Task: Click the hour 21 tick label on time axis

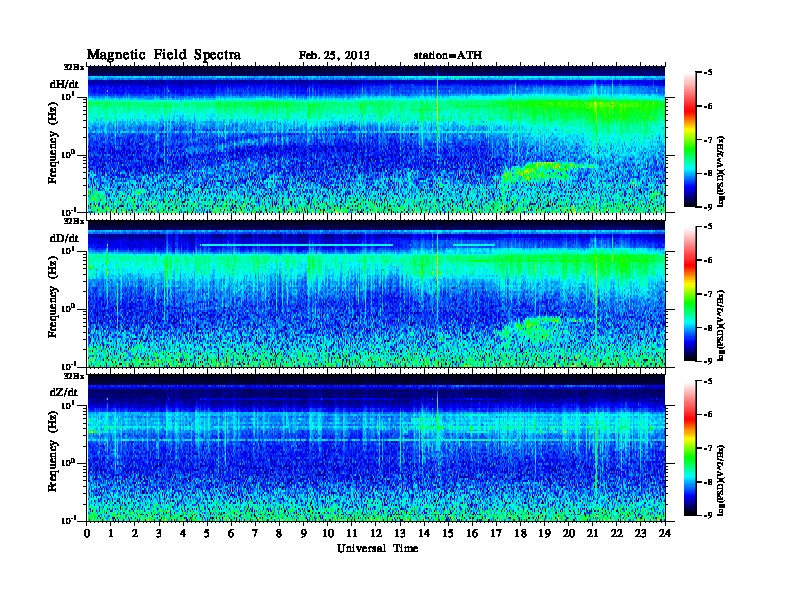Action: coord(592,533)
